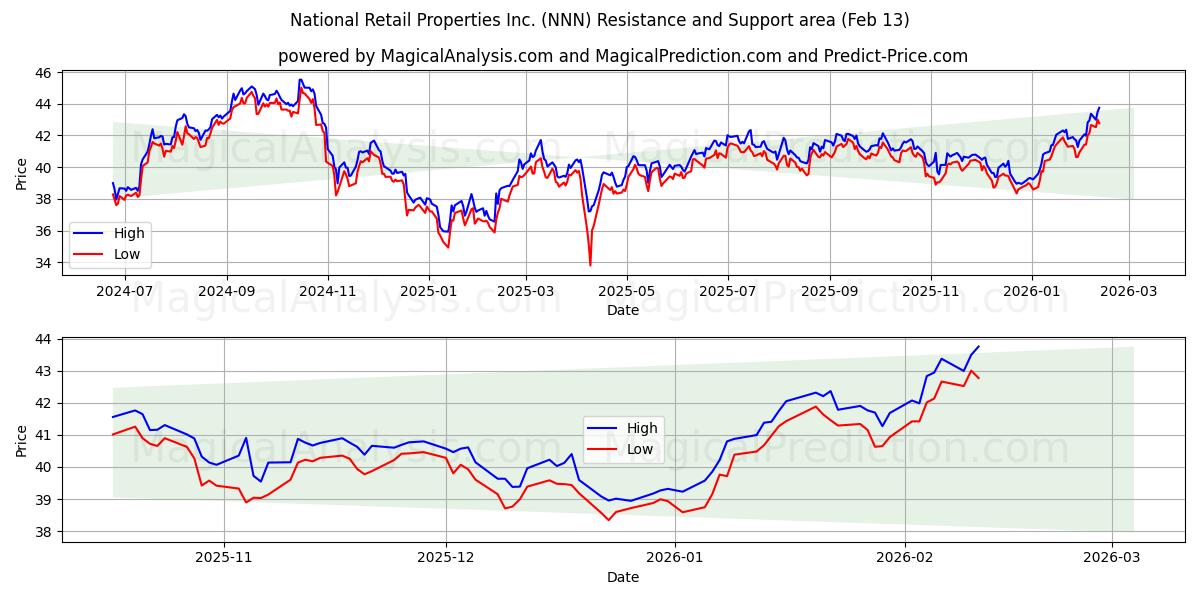Click the 2024-11 date tick on top chart
The height and width of the screenshot is (600, 1200).
click(328, 291)
